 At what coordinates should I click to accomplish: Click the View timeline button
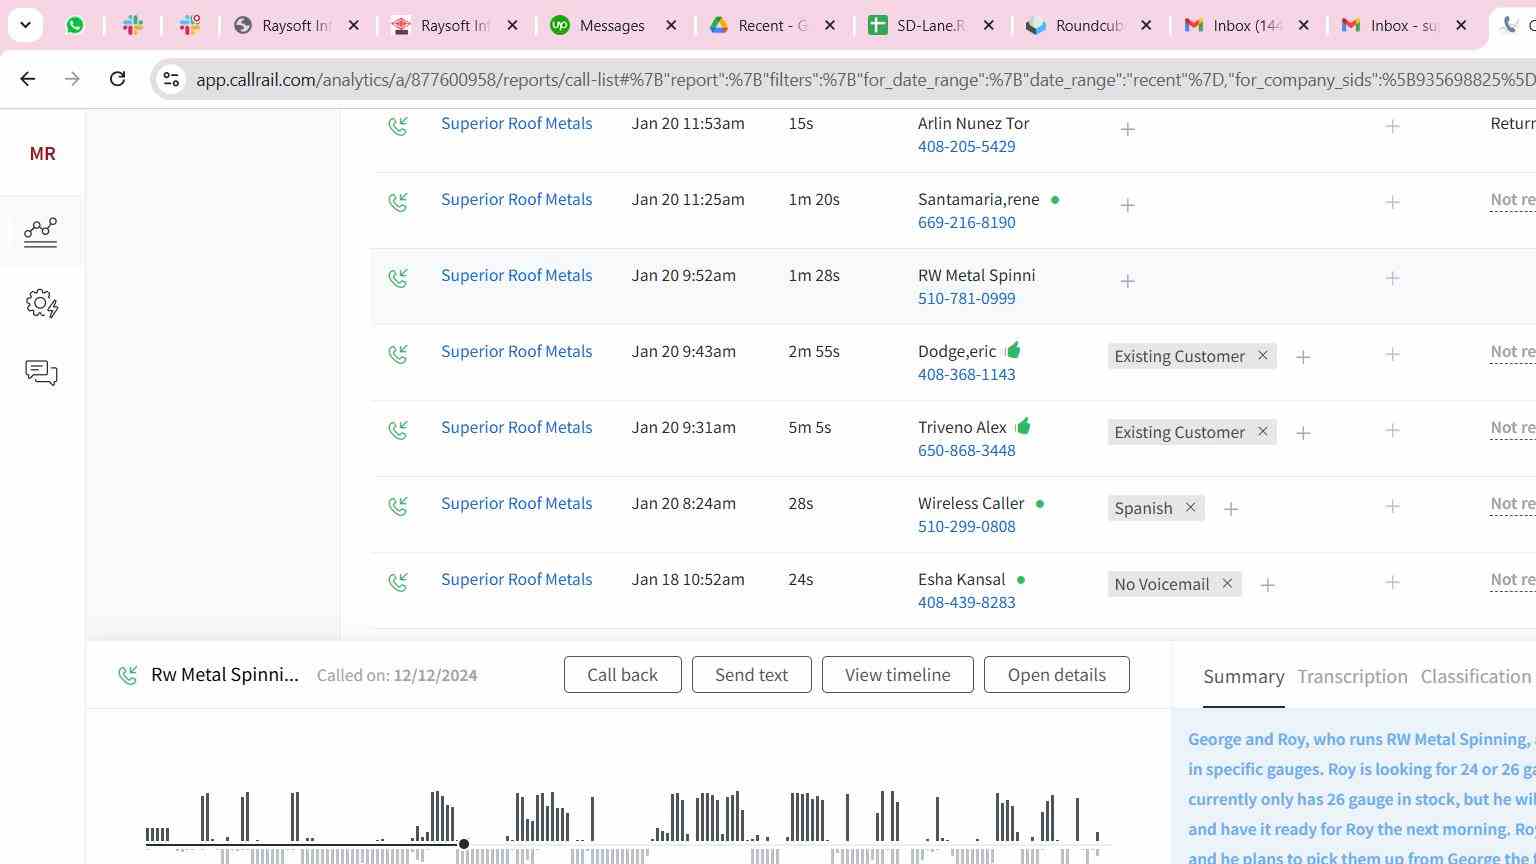coord(897,675)
